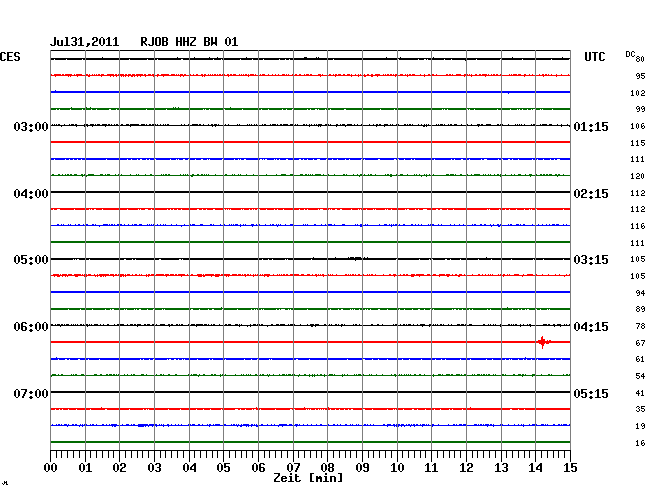
Task: Click the DC value "35"
Action: pyautogui.click(x=640, y=409)
